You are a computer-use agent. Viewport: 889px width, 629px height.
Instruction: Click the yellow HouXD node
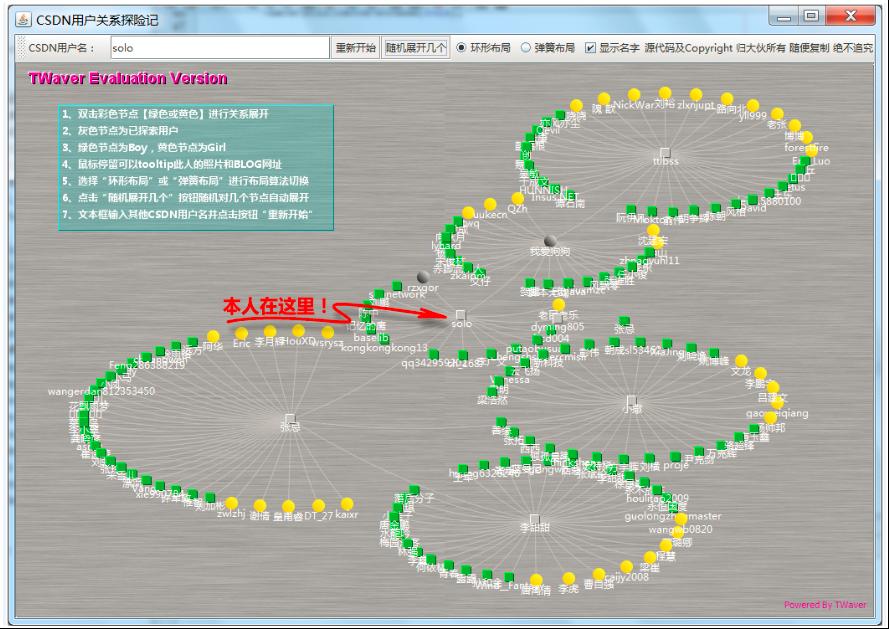pos(298,331)
